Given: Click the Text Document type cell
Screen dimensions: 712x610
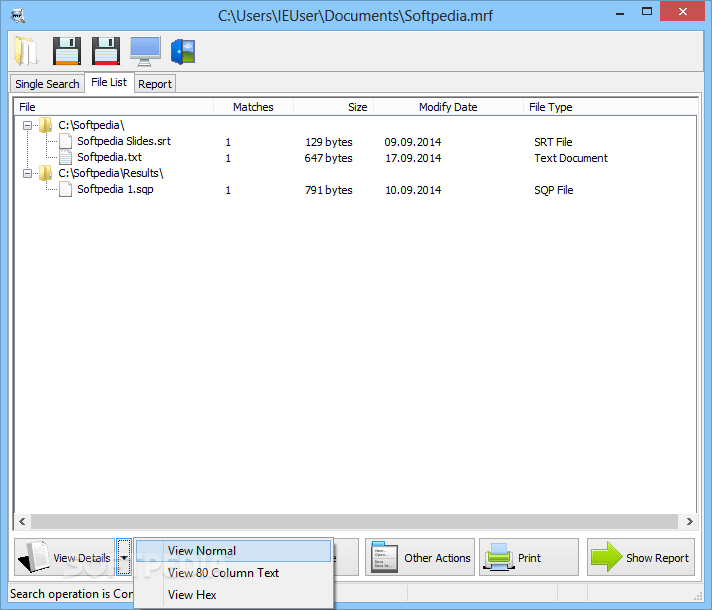Looking at the screenshot, I should click(x=571, y=158).
